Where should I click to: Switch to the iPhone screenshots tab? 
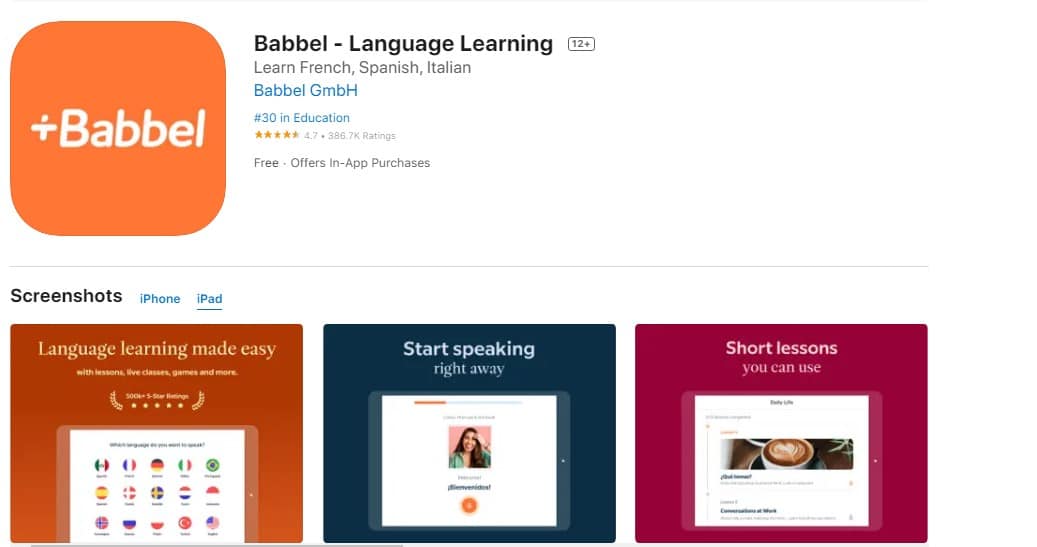(160, 299)
